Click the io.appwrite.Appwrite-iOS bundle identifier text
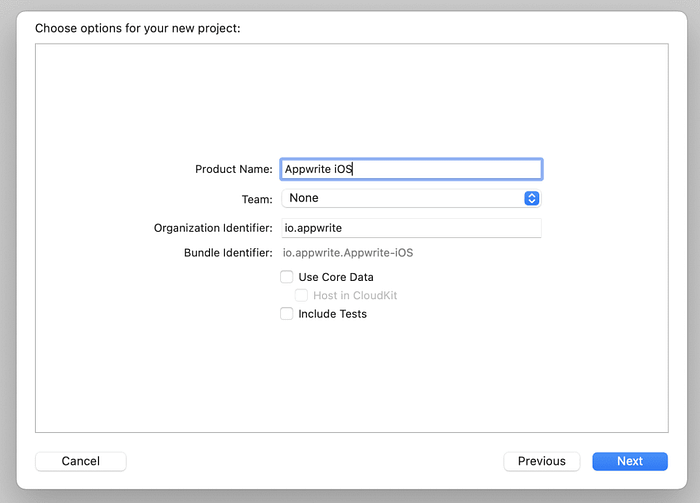The width and height of the screenshot is (700, 503). pos(348,253)
